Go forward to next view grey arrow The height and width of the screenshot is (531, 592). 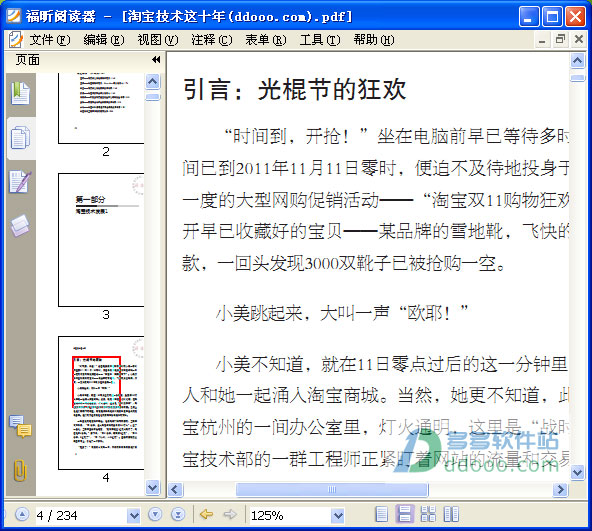pyautogui.click(x=230, y=514)
